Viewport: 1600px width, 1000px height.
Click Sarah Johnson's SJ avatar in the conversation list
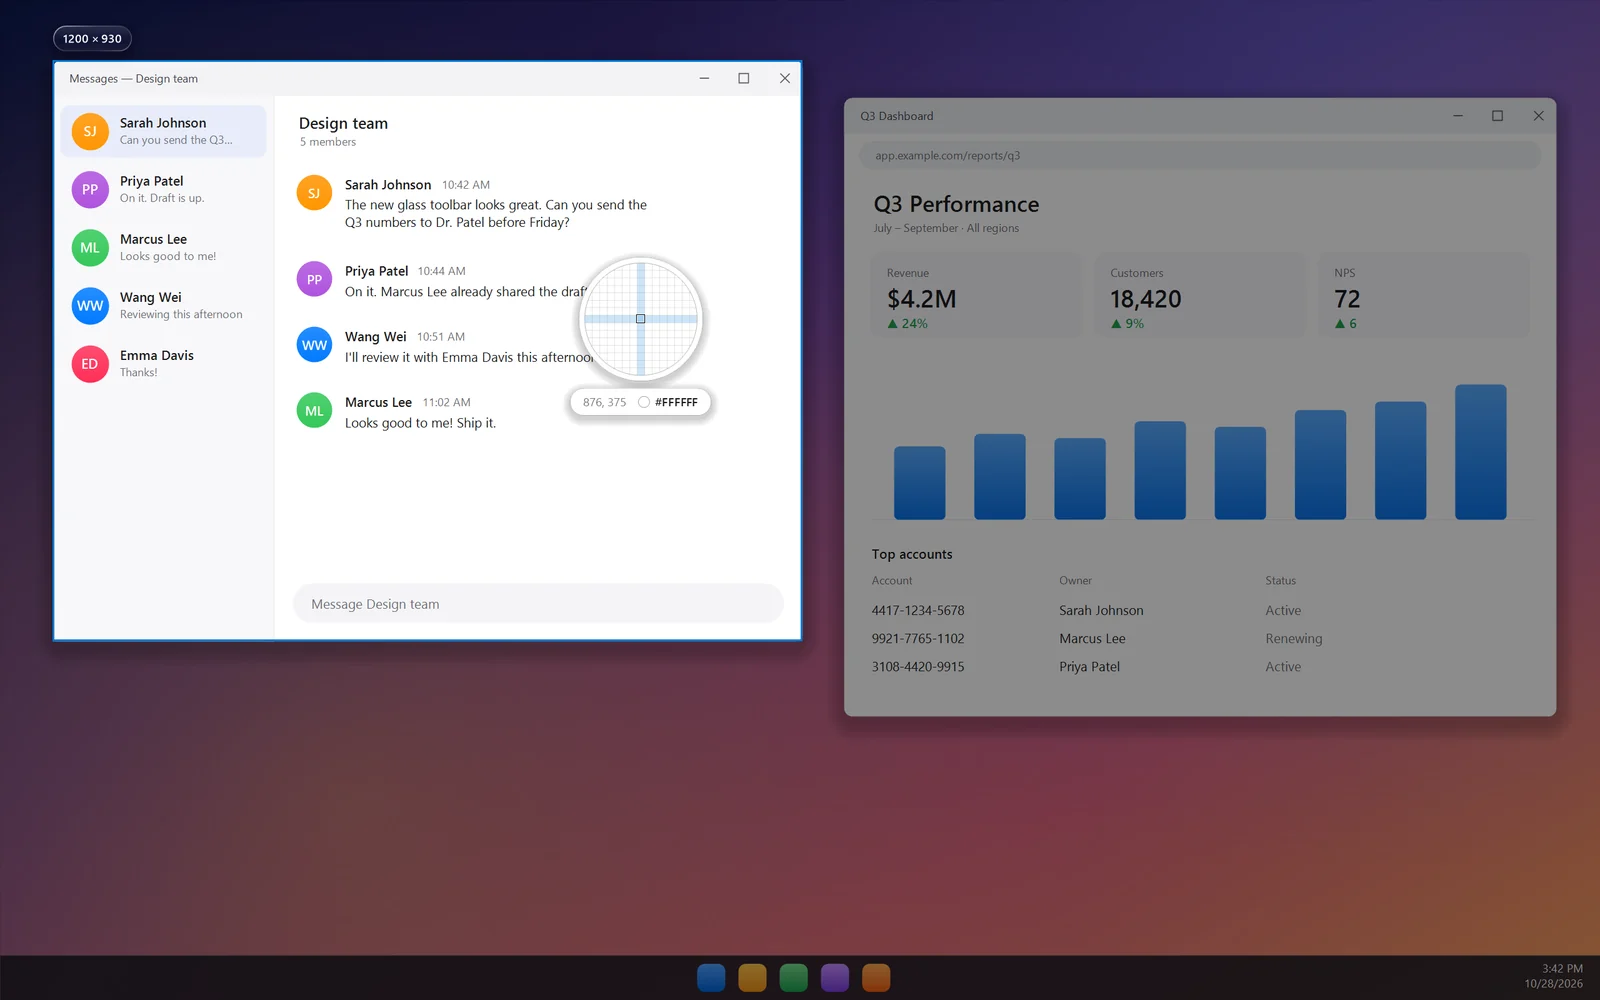click(x=90, y=131)
